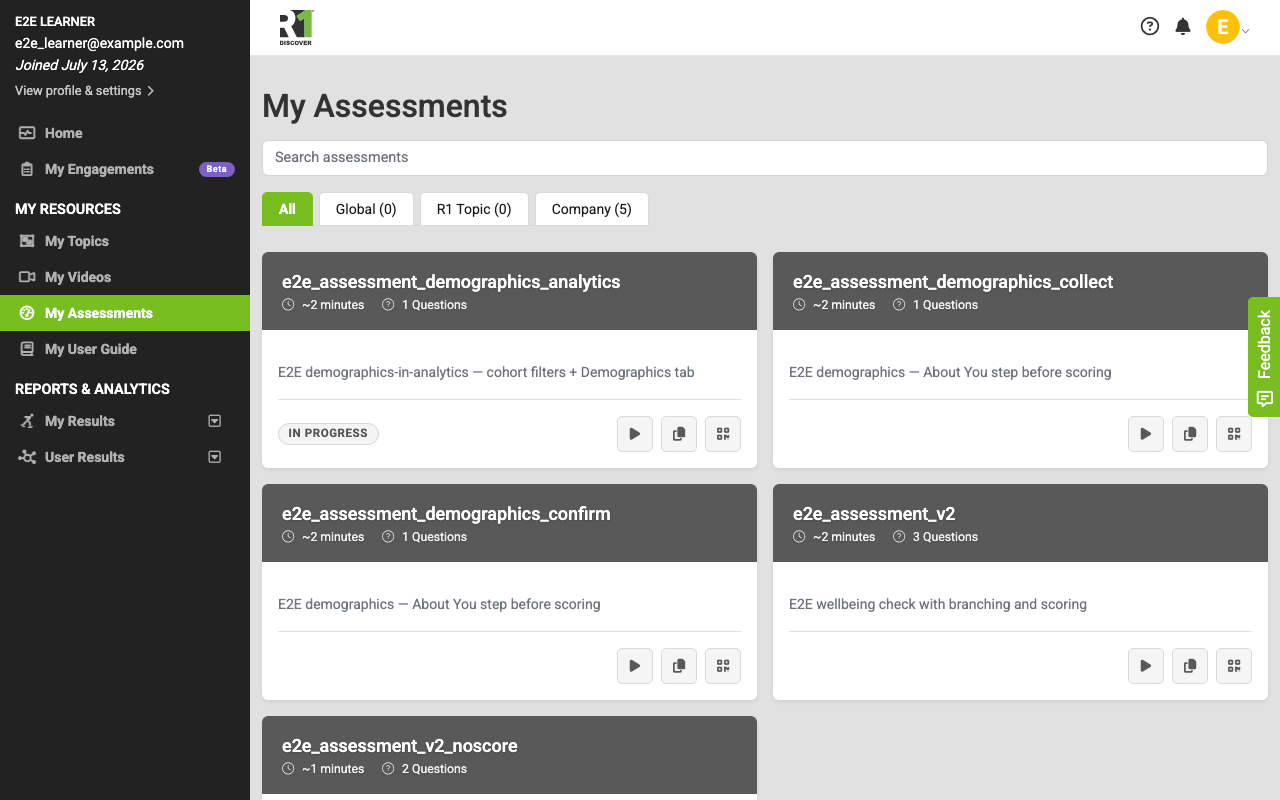
Task: Open the notifications bell
Action: [x=1183, y=27]
